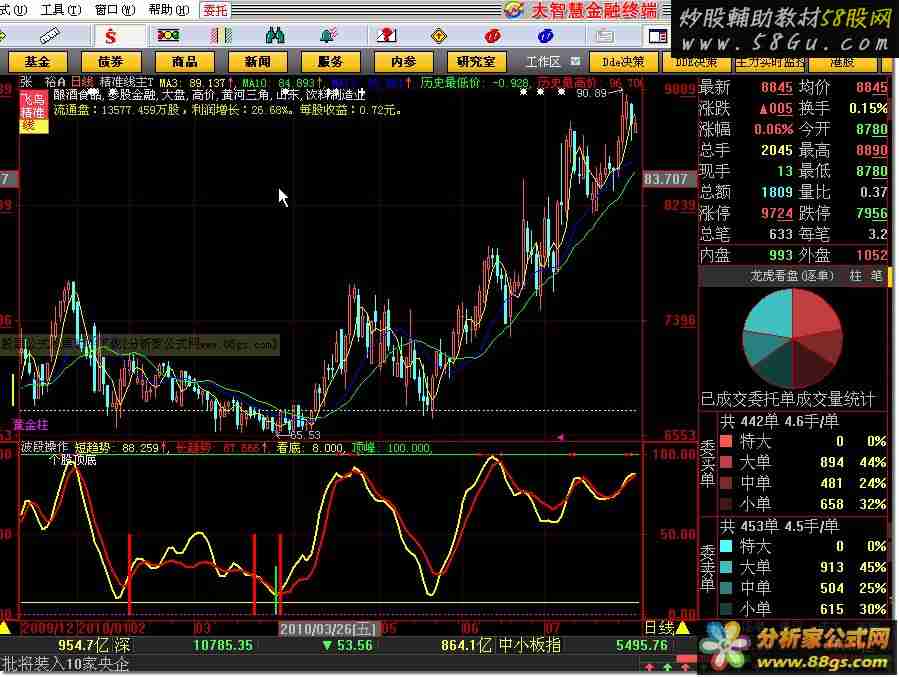Screen dimensions: 899x677
Task: Click the binoculars search toolbar icon
Action: click(276, 36)
